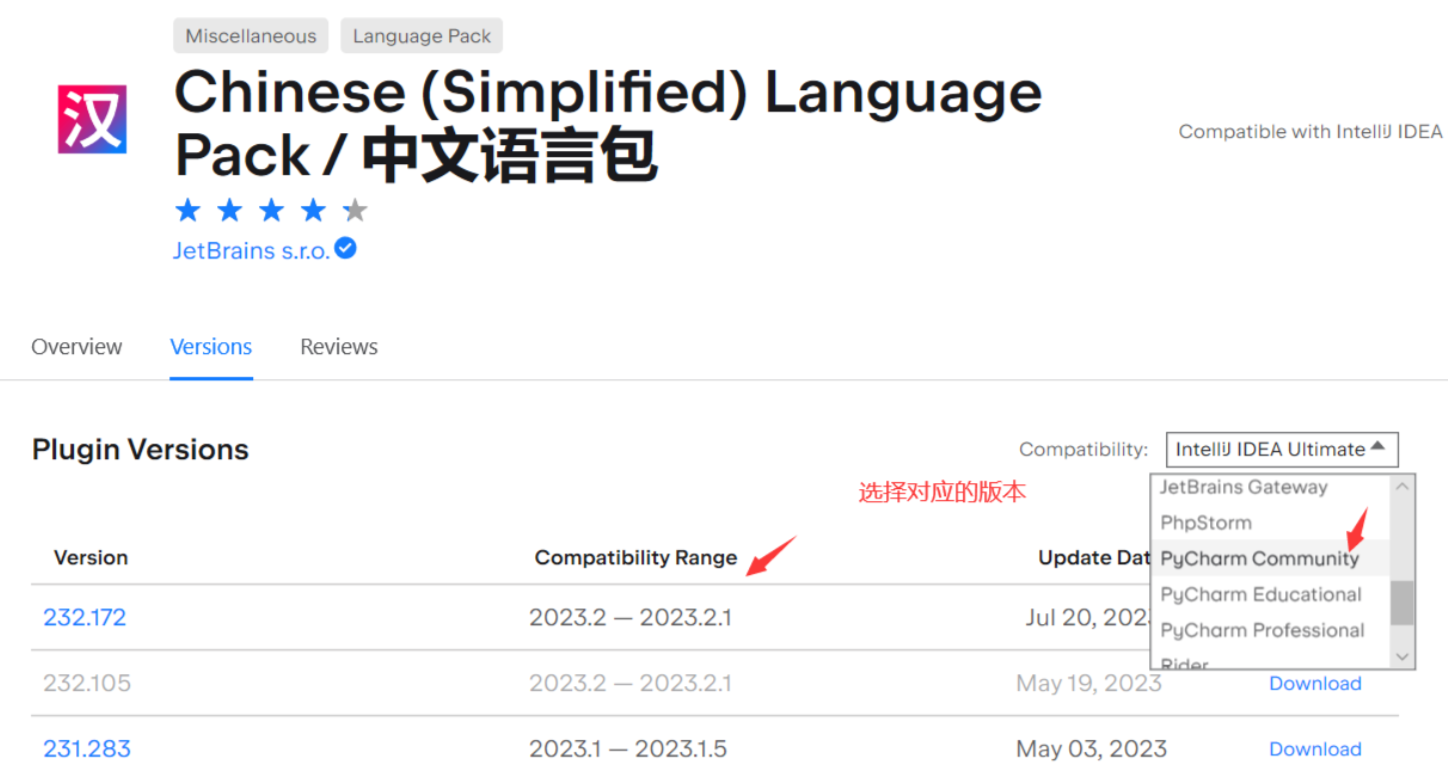Viewport: 1448px width, 768px height.
Task: Choose PhpStorm from the compatibility list
Action: pyautogui.click(x=1271, y=522)
